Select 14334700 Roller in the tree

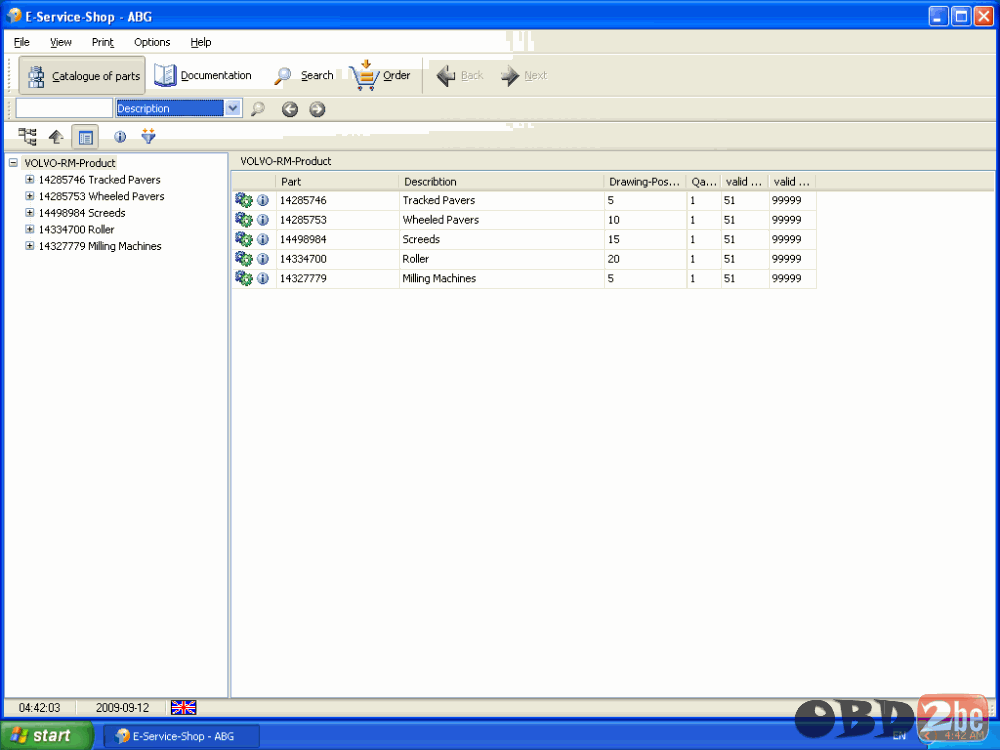tap(77, 230)
